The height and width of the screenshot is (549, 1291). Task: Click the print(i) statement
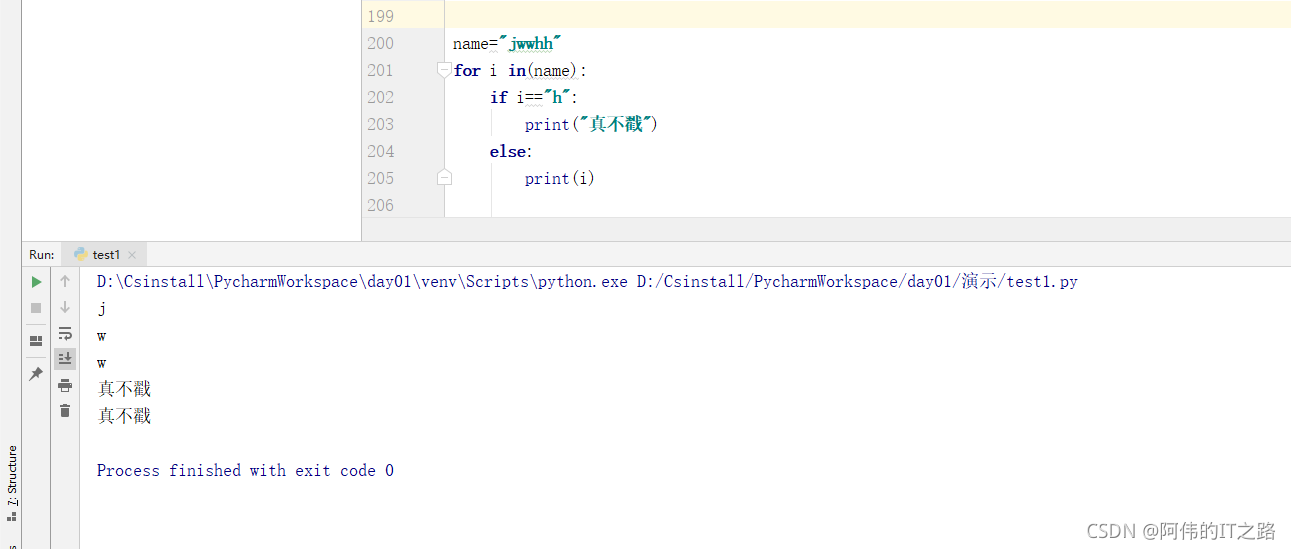tap(560, 178)
